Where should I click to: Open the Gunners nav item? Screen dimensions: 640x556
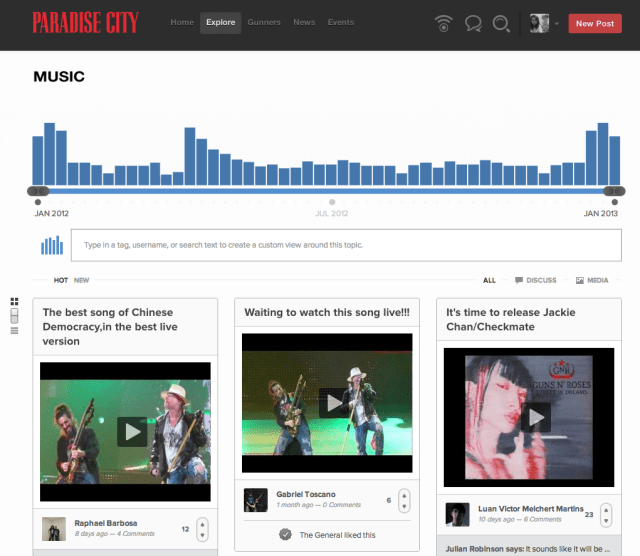tap(264, 22)
